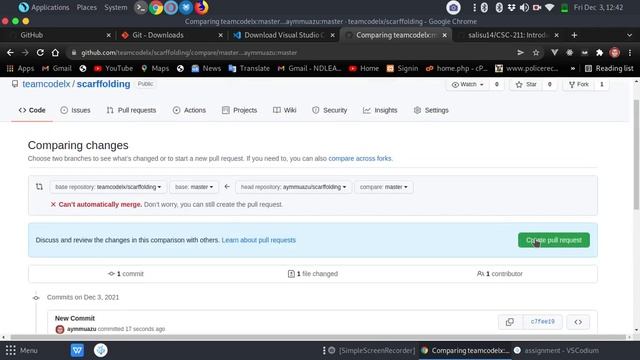Screen dimensions: 640x360
Task: Launch the terminal icon in the top panel
Action: [141, 7]
